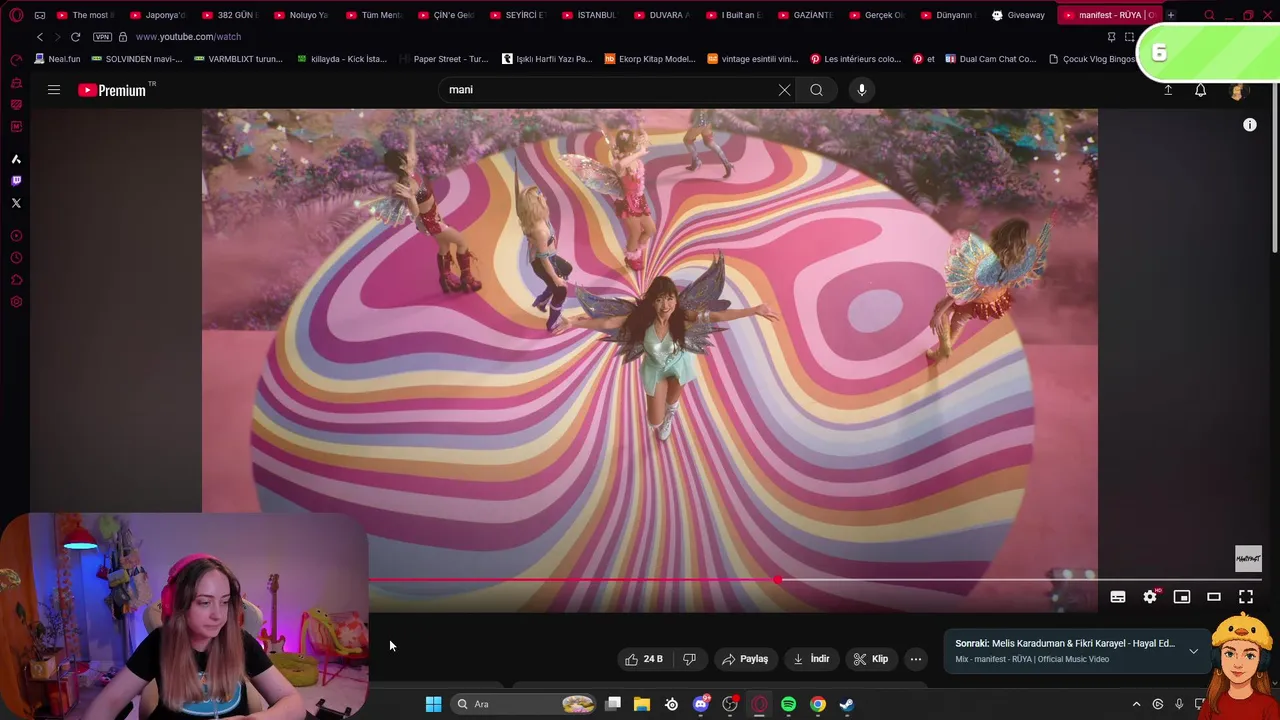The image size is (1280, 720).
Task: Open Spotify from the taskbar
Action: [x=788, y=704]
